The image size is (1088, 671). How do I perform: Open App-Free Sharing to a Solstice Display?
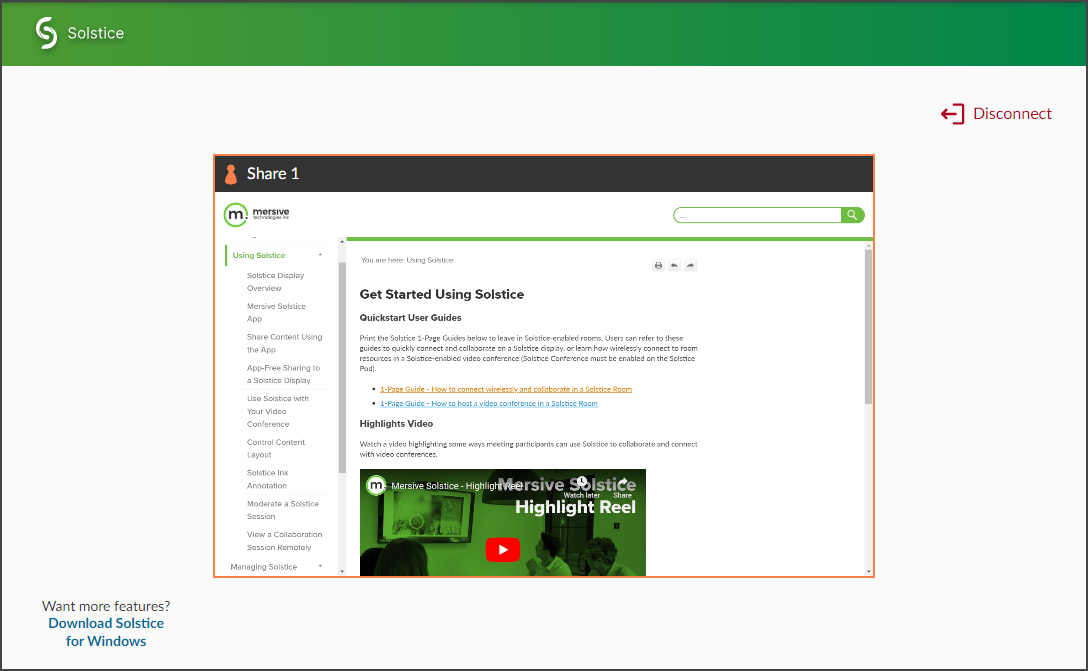[x=283, y=374]
